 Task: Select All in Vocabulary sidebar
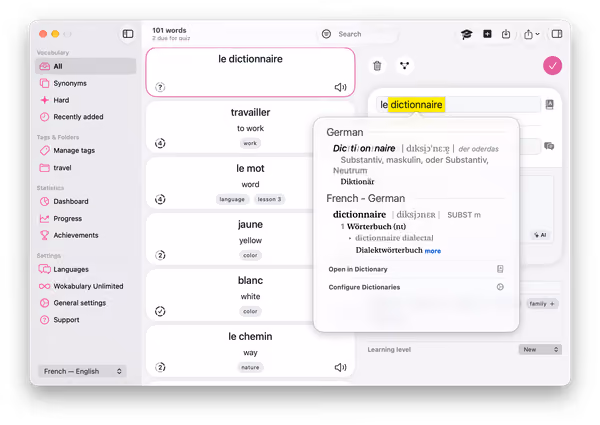86,66
